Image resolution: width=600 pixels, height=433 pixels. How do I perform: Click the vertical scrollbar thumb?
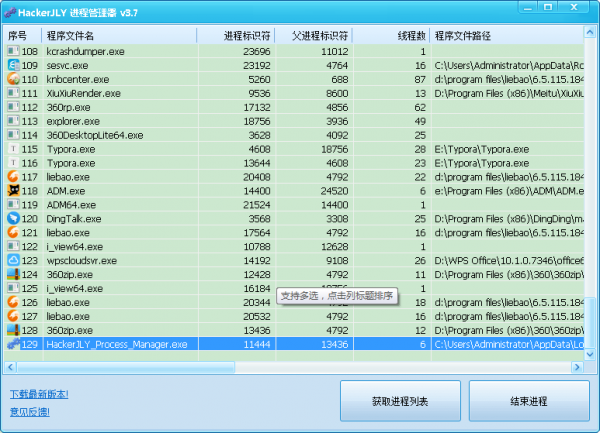point(590,322)
